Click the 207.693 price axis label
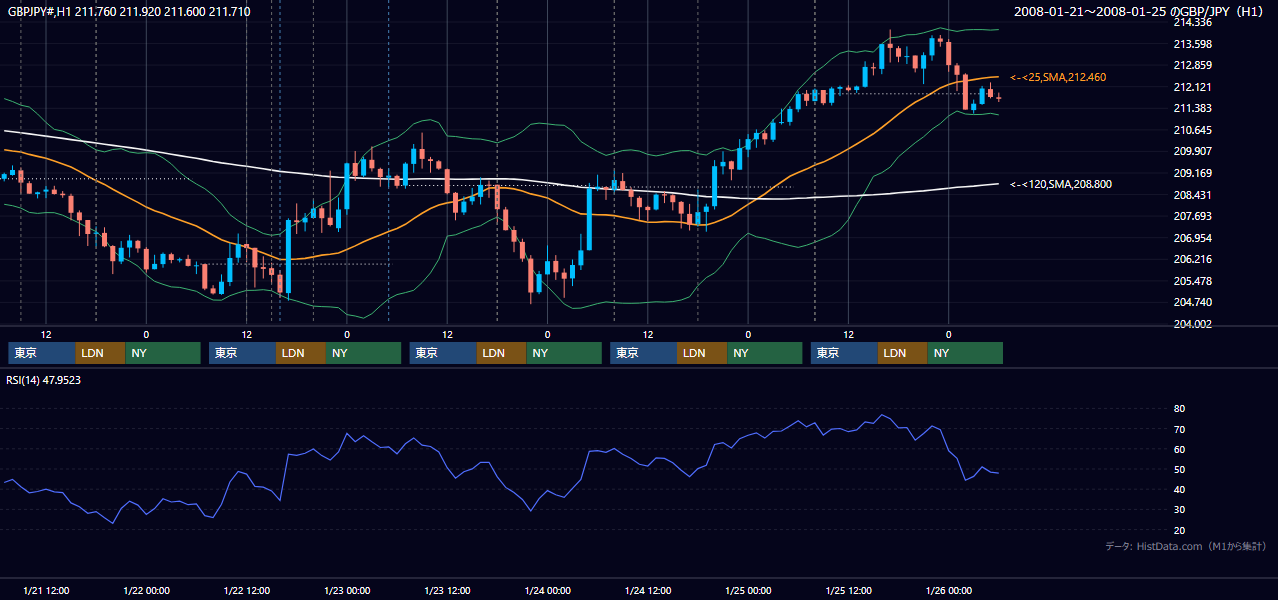Viewport: 1278px width, 600px height. click(x=1192, y=216)
